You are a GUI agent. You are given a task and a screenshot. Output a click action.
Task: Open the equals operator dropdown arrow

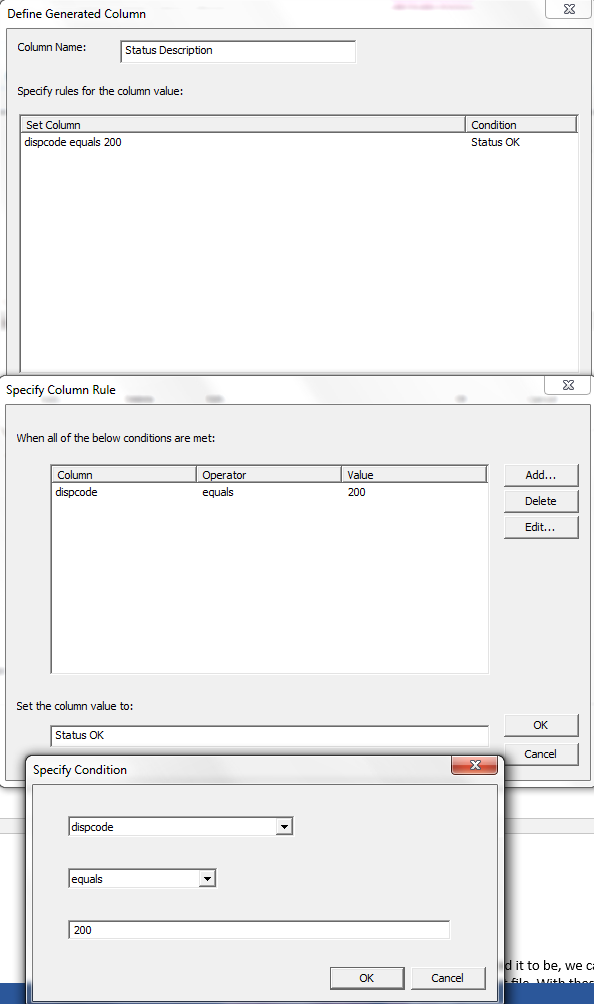point(207,878)
